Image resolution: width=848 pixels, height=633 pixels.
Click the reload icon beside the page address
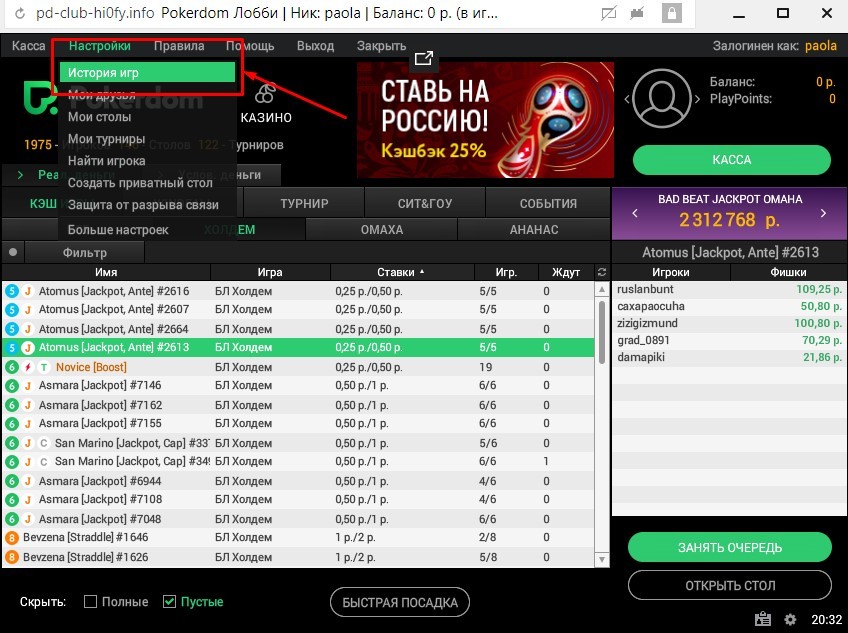[19, 13]
